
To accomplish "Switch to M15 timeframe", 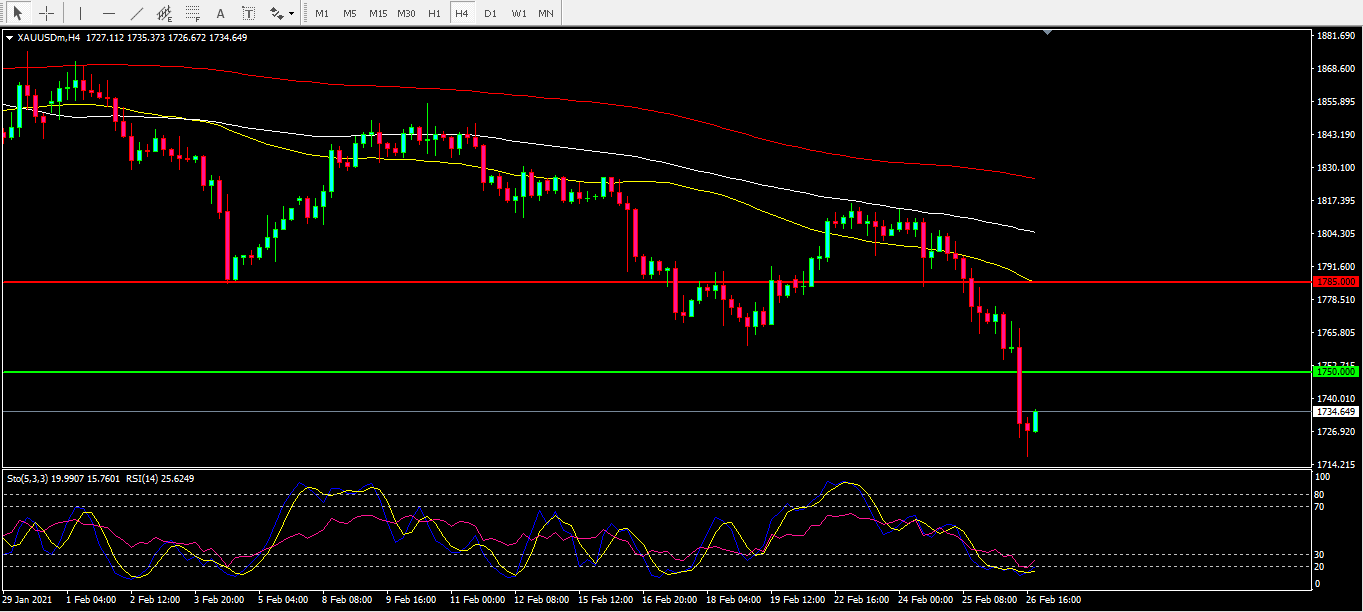I will click(377, 13).
